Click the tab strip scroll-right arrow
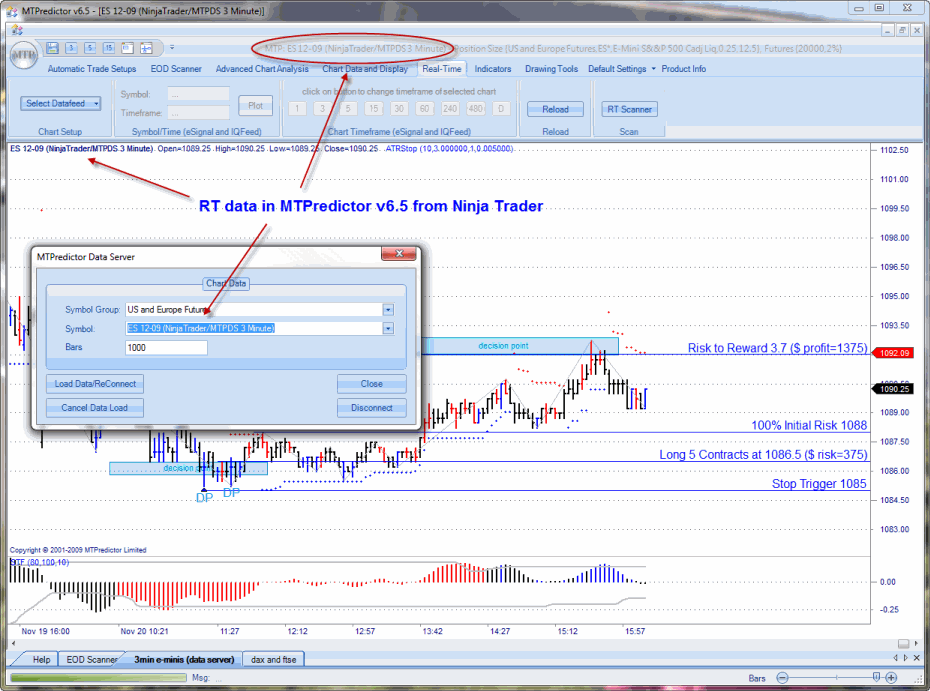Image resolution: width=930 pixels, height=691 pixels. [906, 658]
